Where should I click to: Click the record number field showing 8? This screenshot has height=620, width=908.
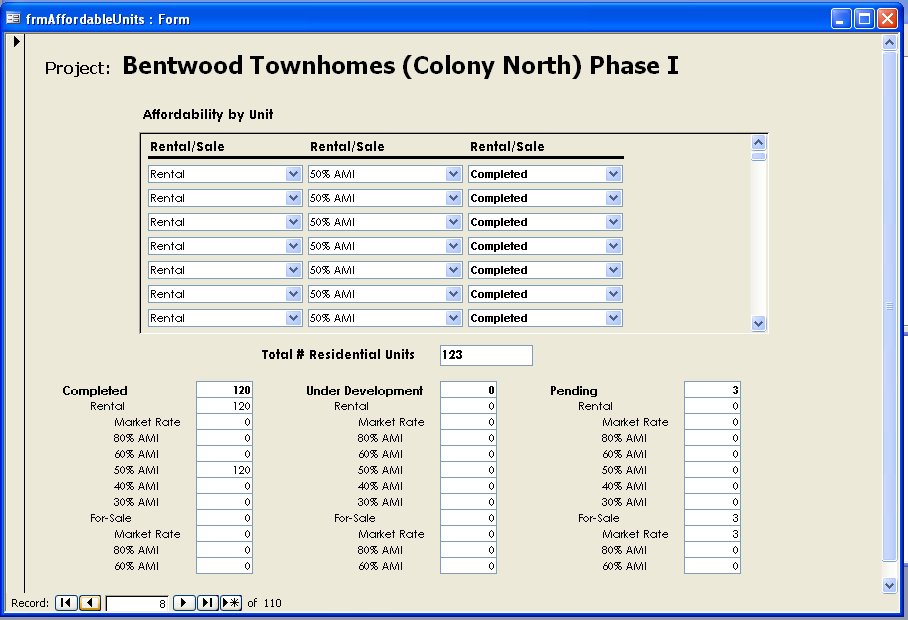[x=138, y=603]
